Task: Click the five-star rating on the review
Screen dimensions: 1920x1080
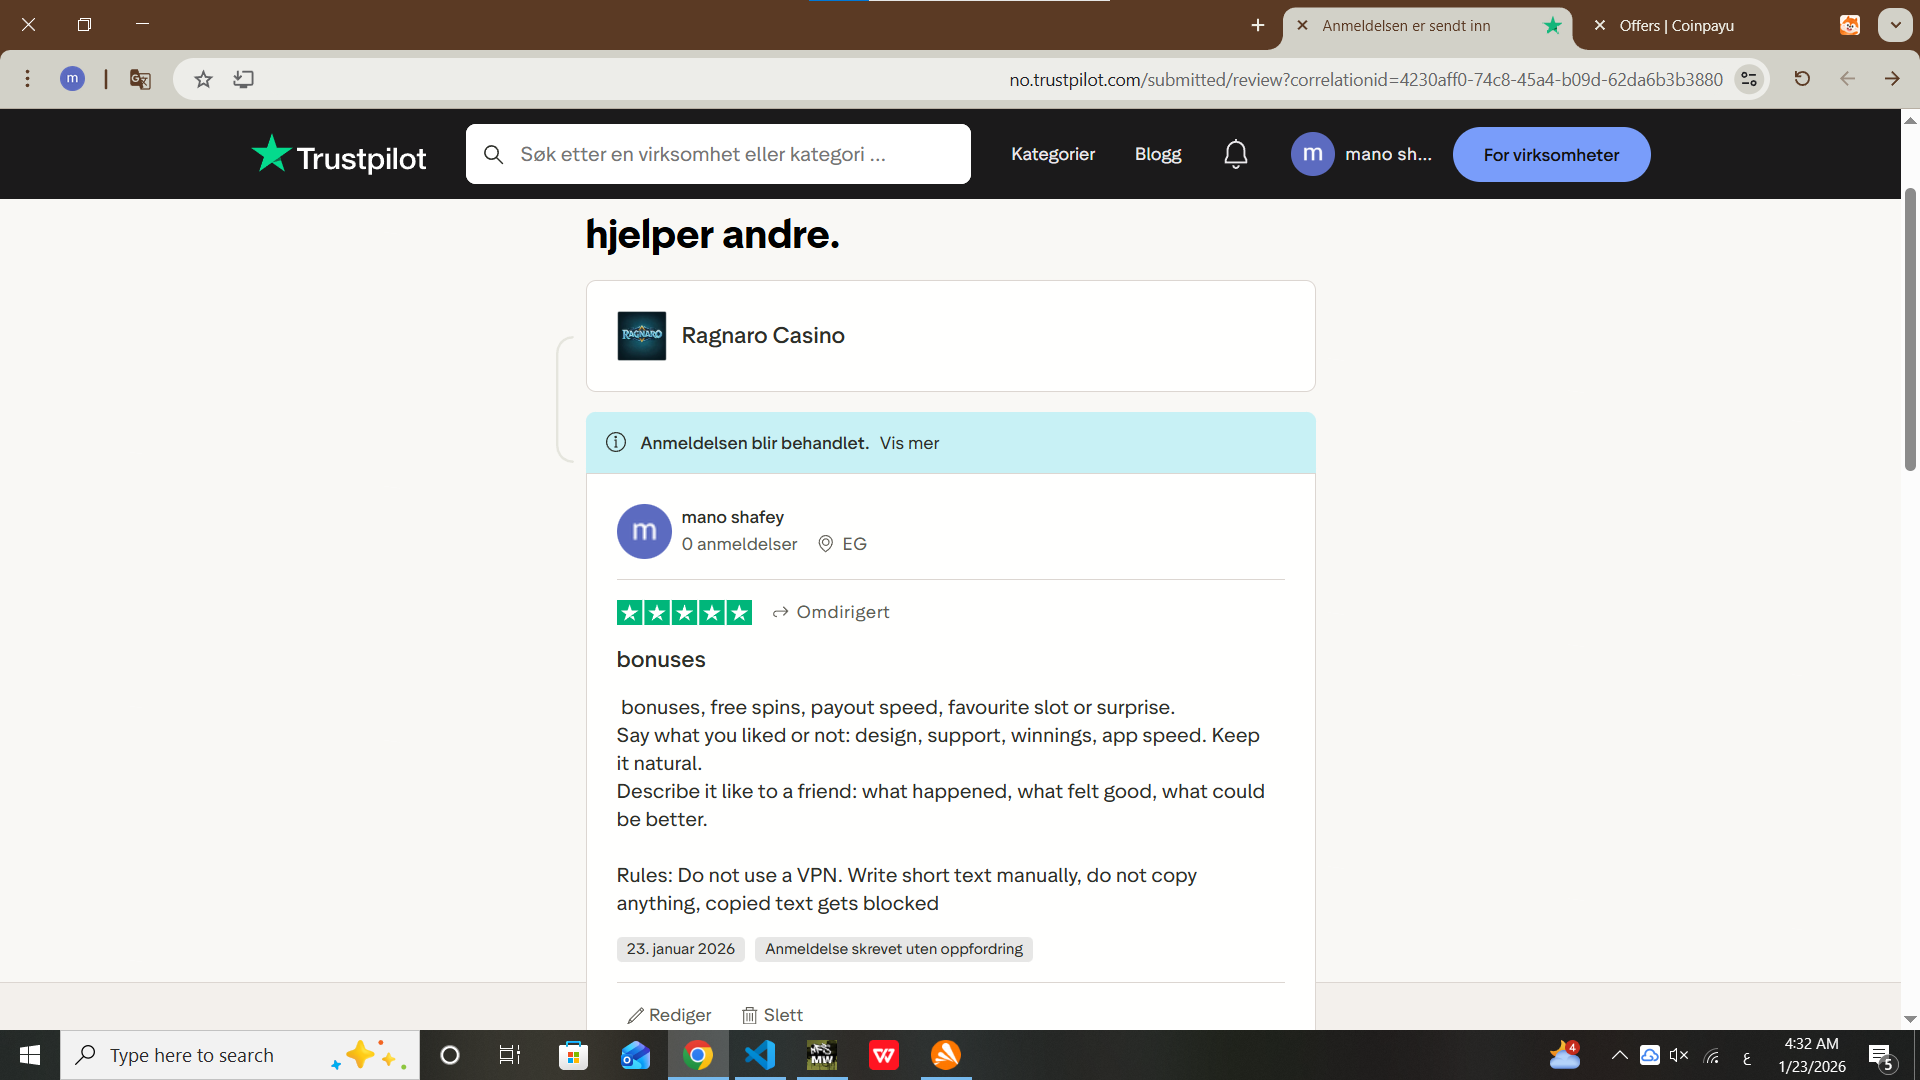Action: click(684, 613)
